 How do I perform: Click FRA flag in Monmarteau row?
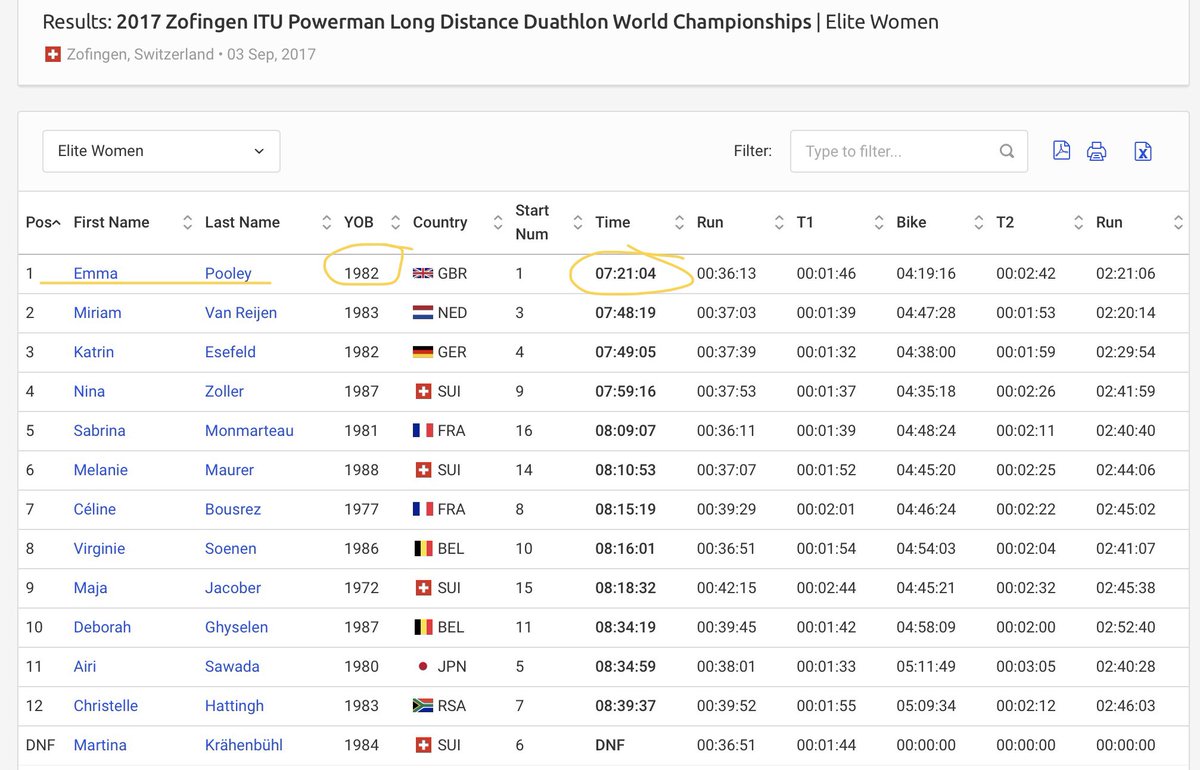(422, 430)
